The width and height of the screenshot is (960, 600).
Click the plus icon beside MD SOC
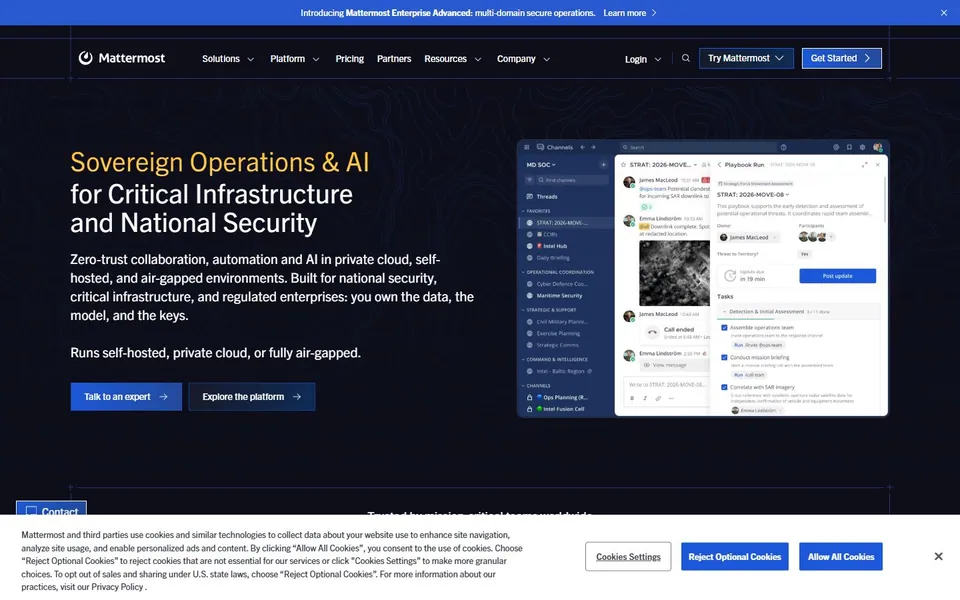tap(603, 165)
